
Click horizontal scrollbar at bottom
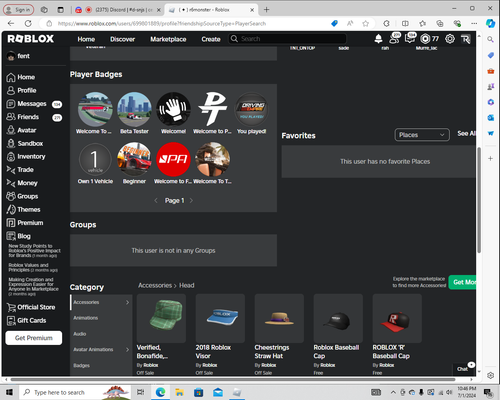(233, 380)
